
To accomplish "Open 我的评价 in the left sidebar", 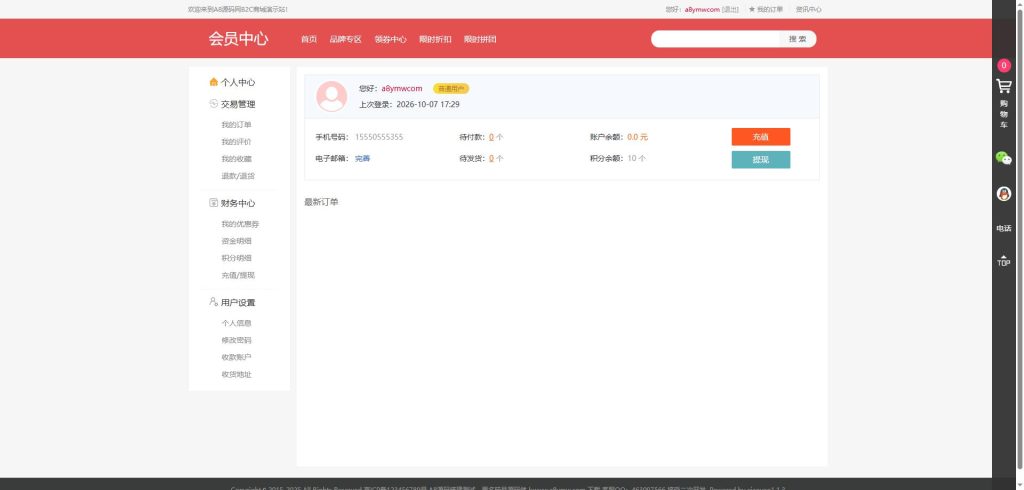I will click(x=236, y=142).
